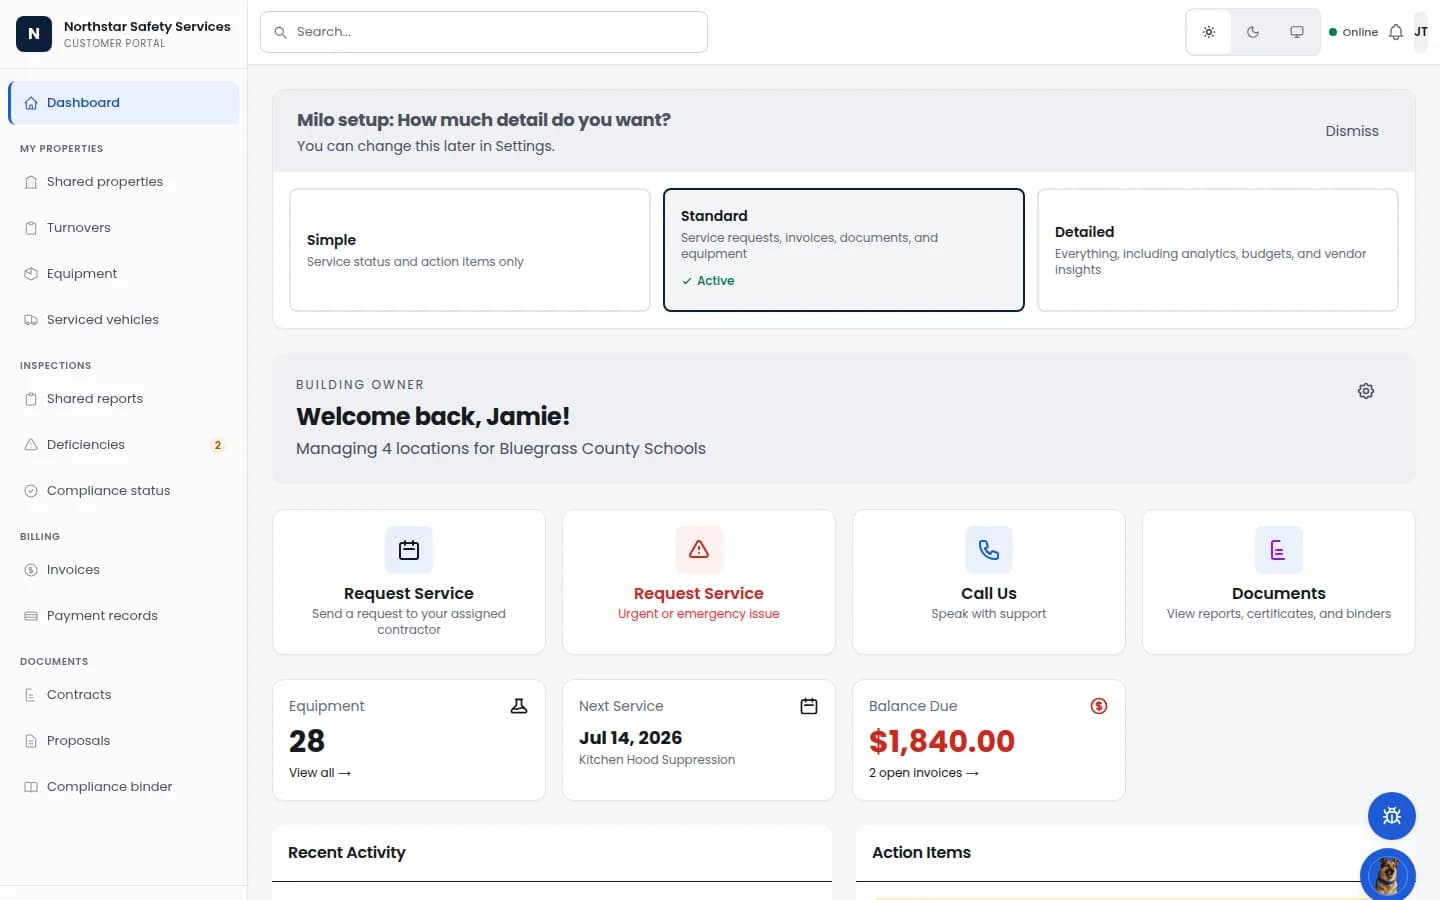1440x900 pixels.
Task: Open Dashboard in the sidebar
Action: coord(123,103)
